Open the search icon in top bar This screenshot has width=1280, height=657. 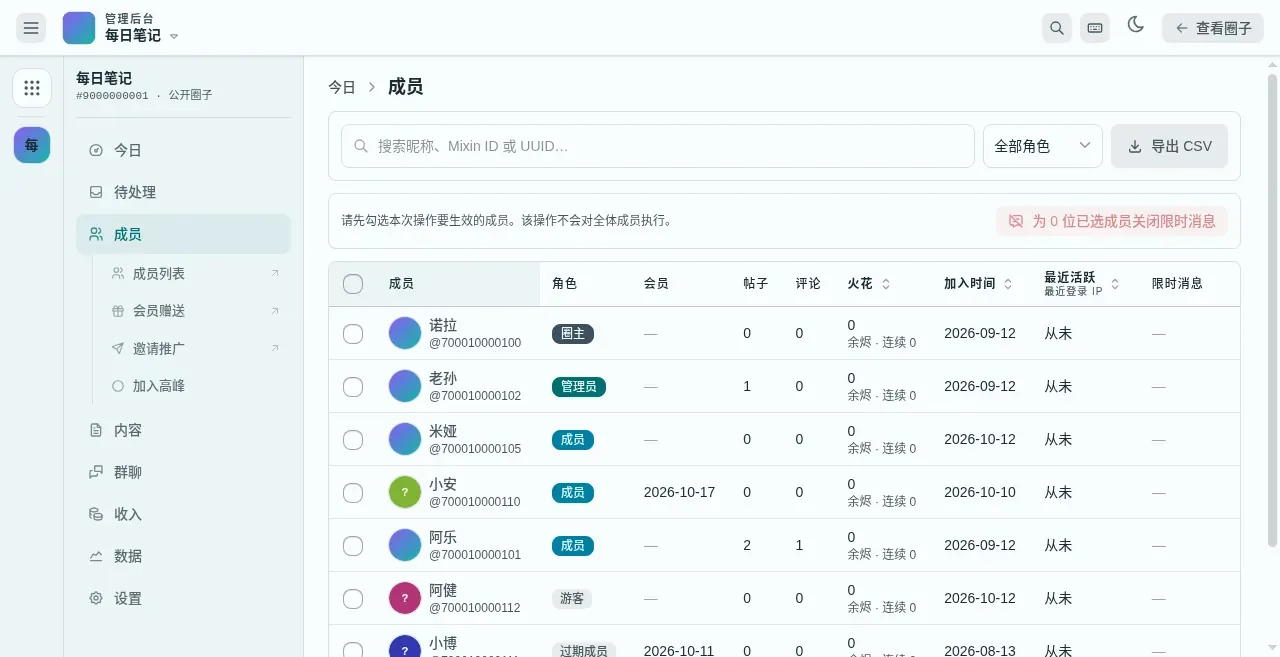[x=1056, y=28]
